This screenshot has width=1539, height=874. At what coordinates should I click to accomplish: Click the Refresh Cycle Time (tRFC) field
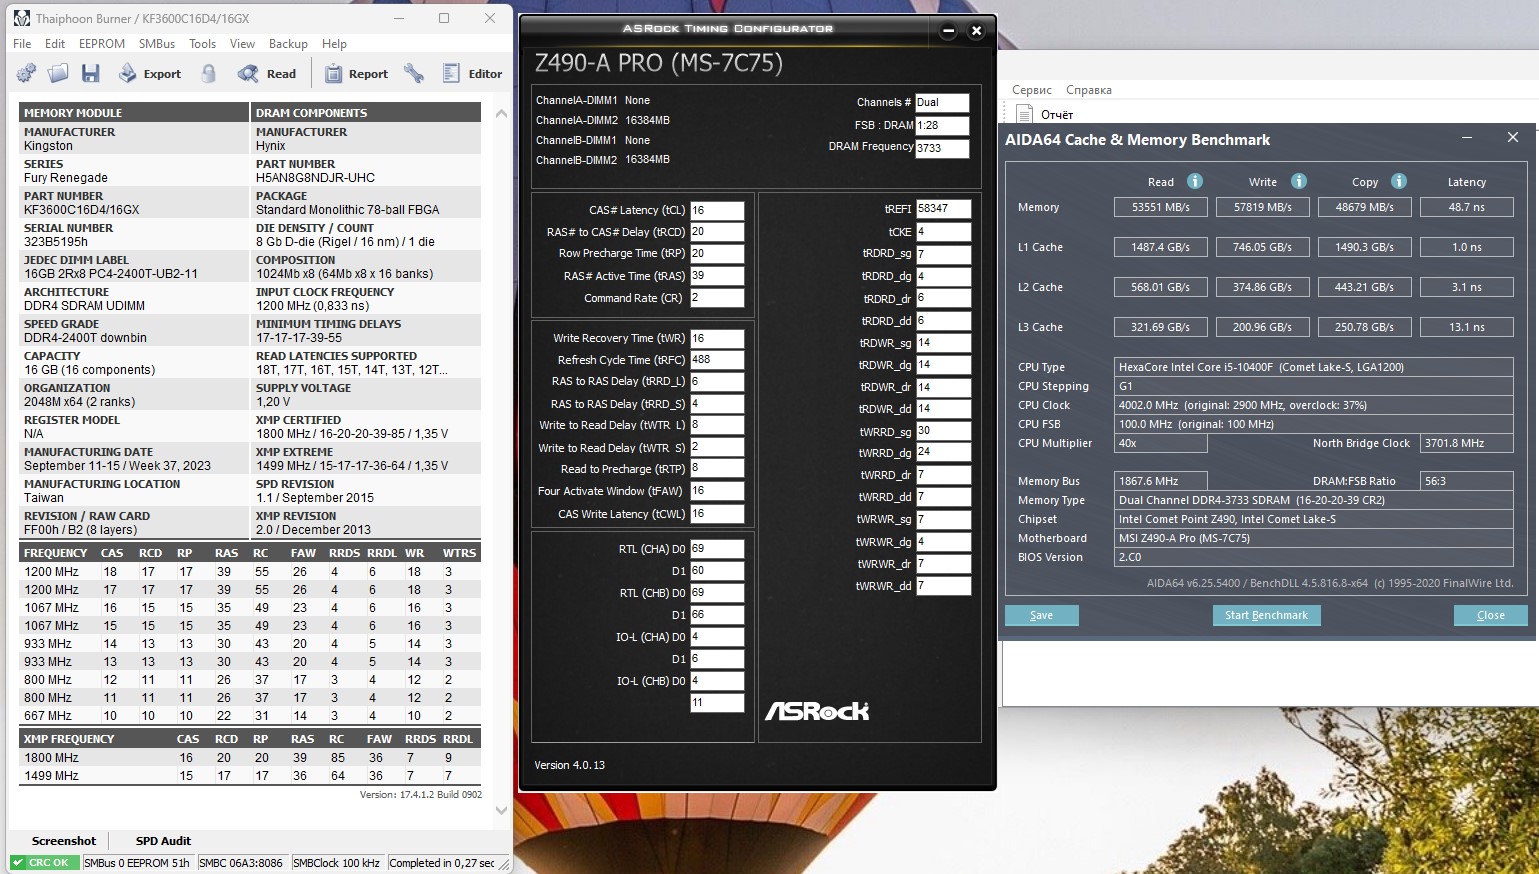[717, 360]
